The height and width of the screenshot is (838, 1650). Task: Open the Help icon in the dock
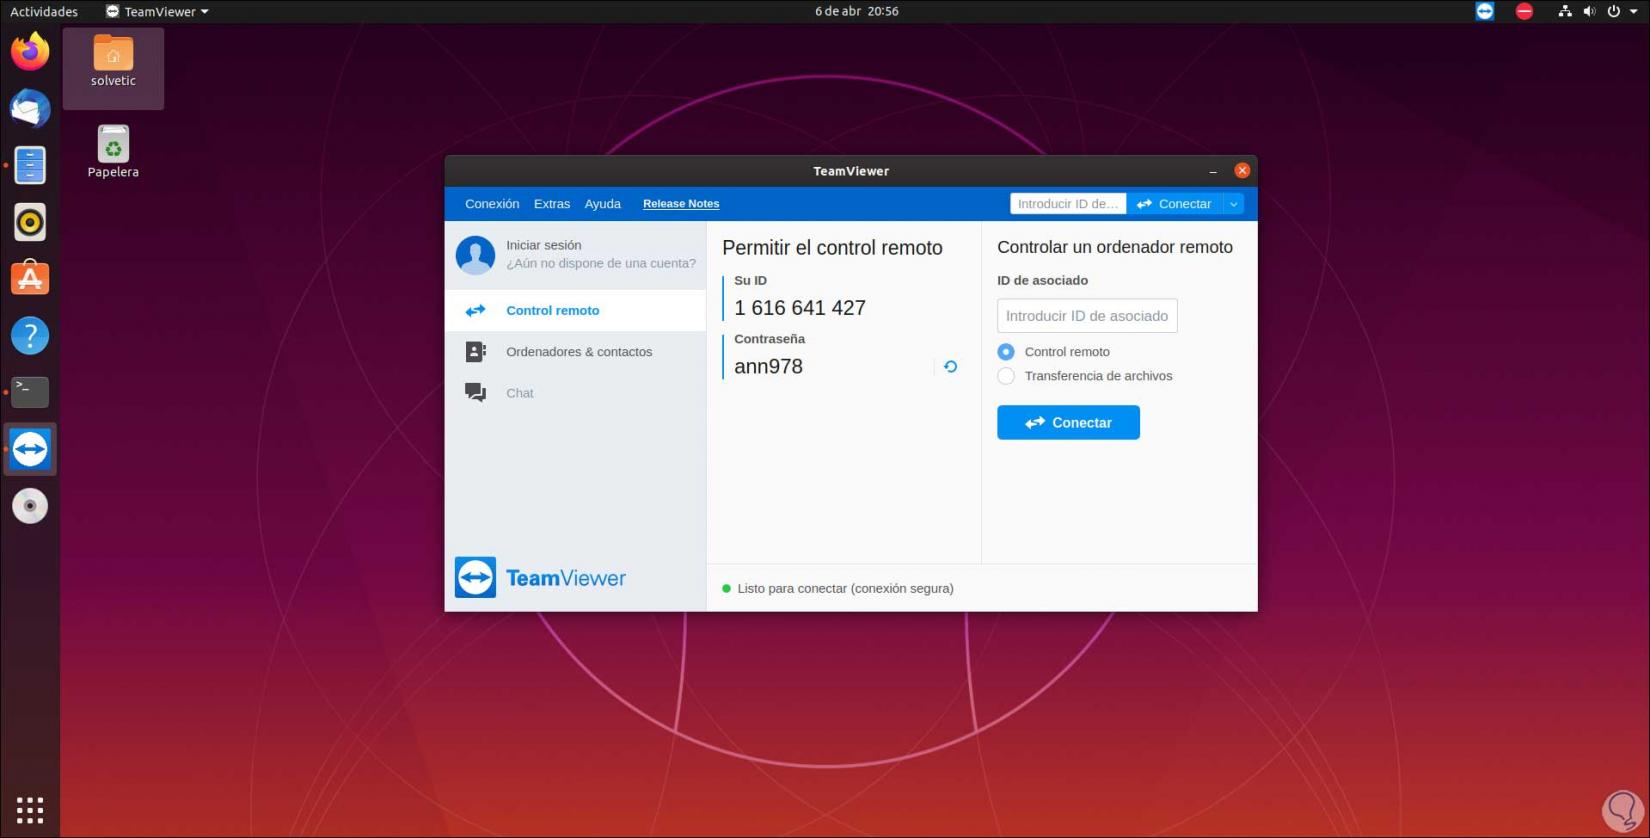click(x=30, y=335)
